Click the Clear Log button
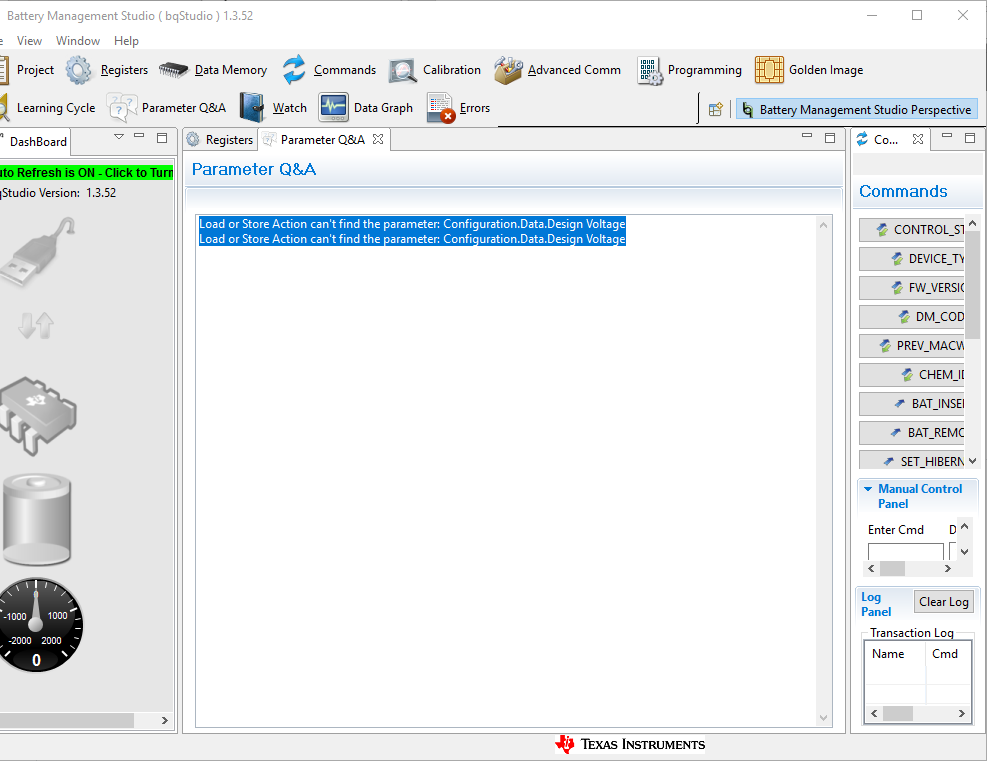This screenshot has width=987, height=761. (x=944, y=602)
